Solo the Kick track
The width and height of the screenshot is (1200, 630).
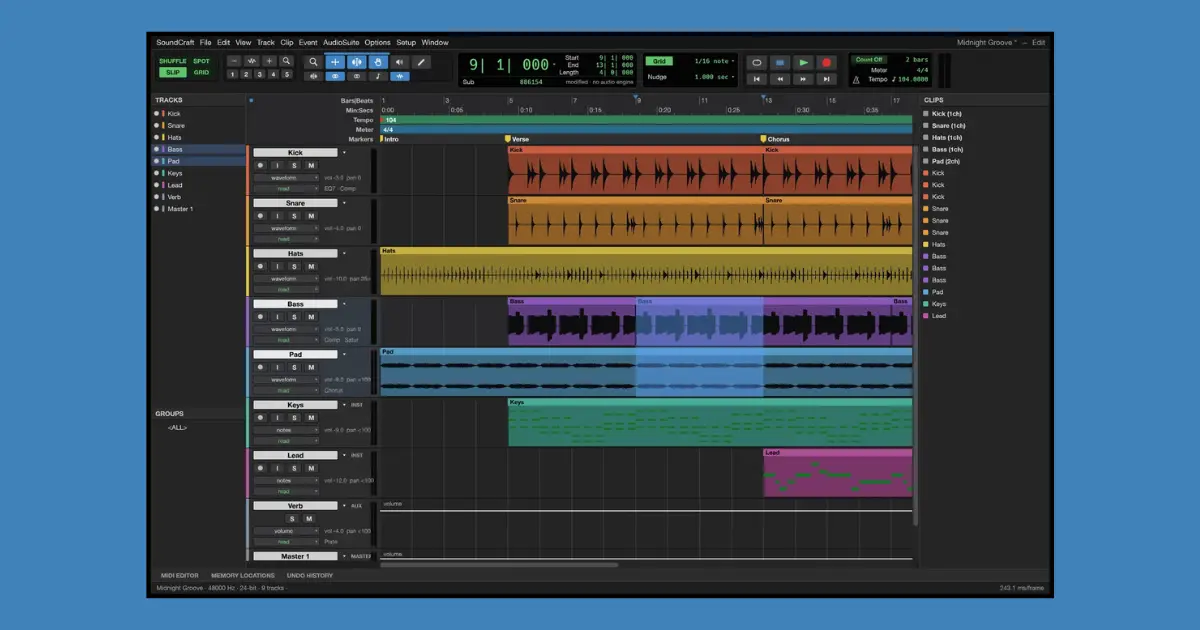(294, 165)
